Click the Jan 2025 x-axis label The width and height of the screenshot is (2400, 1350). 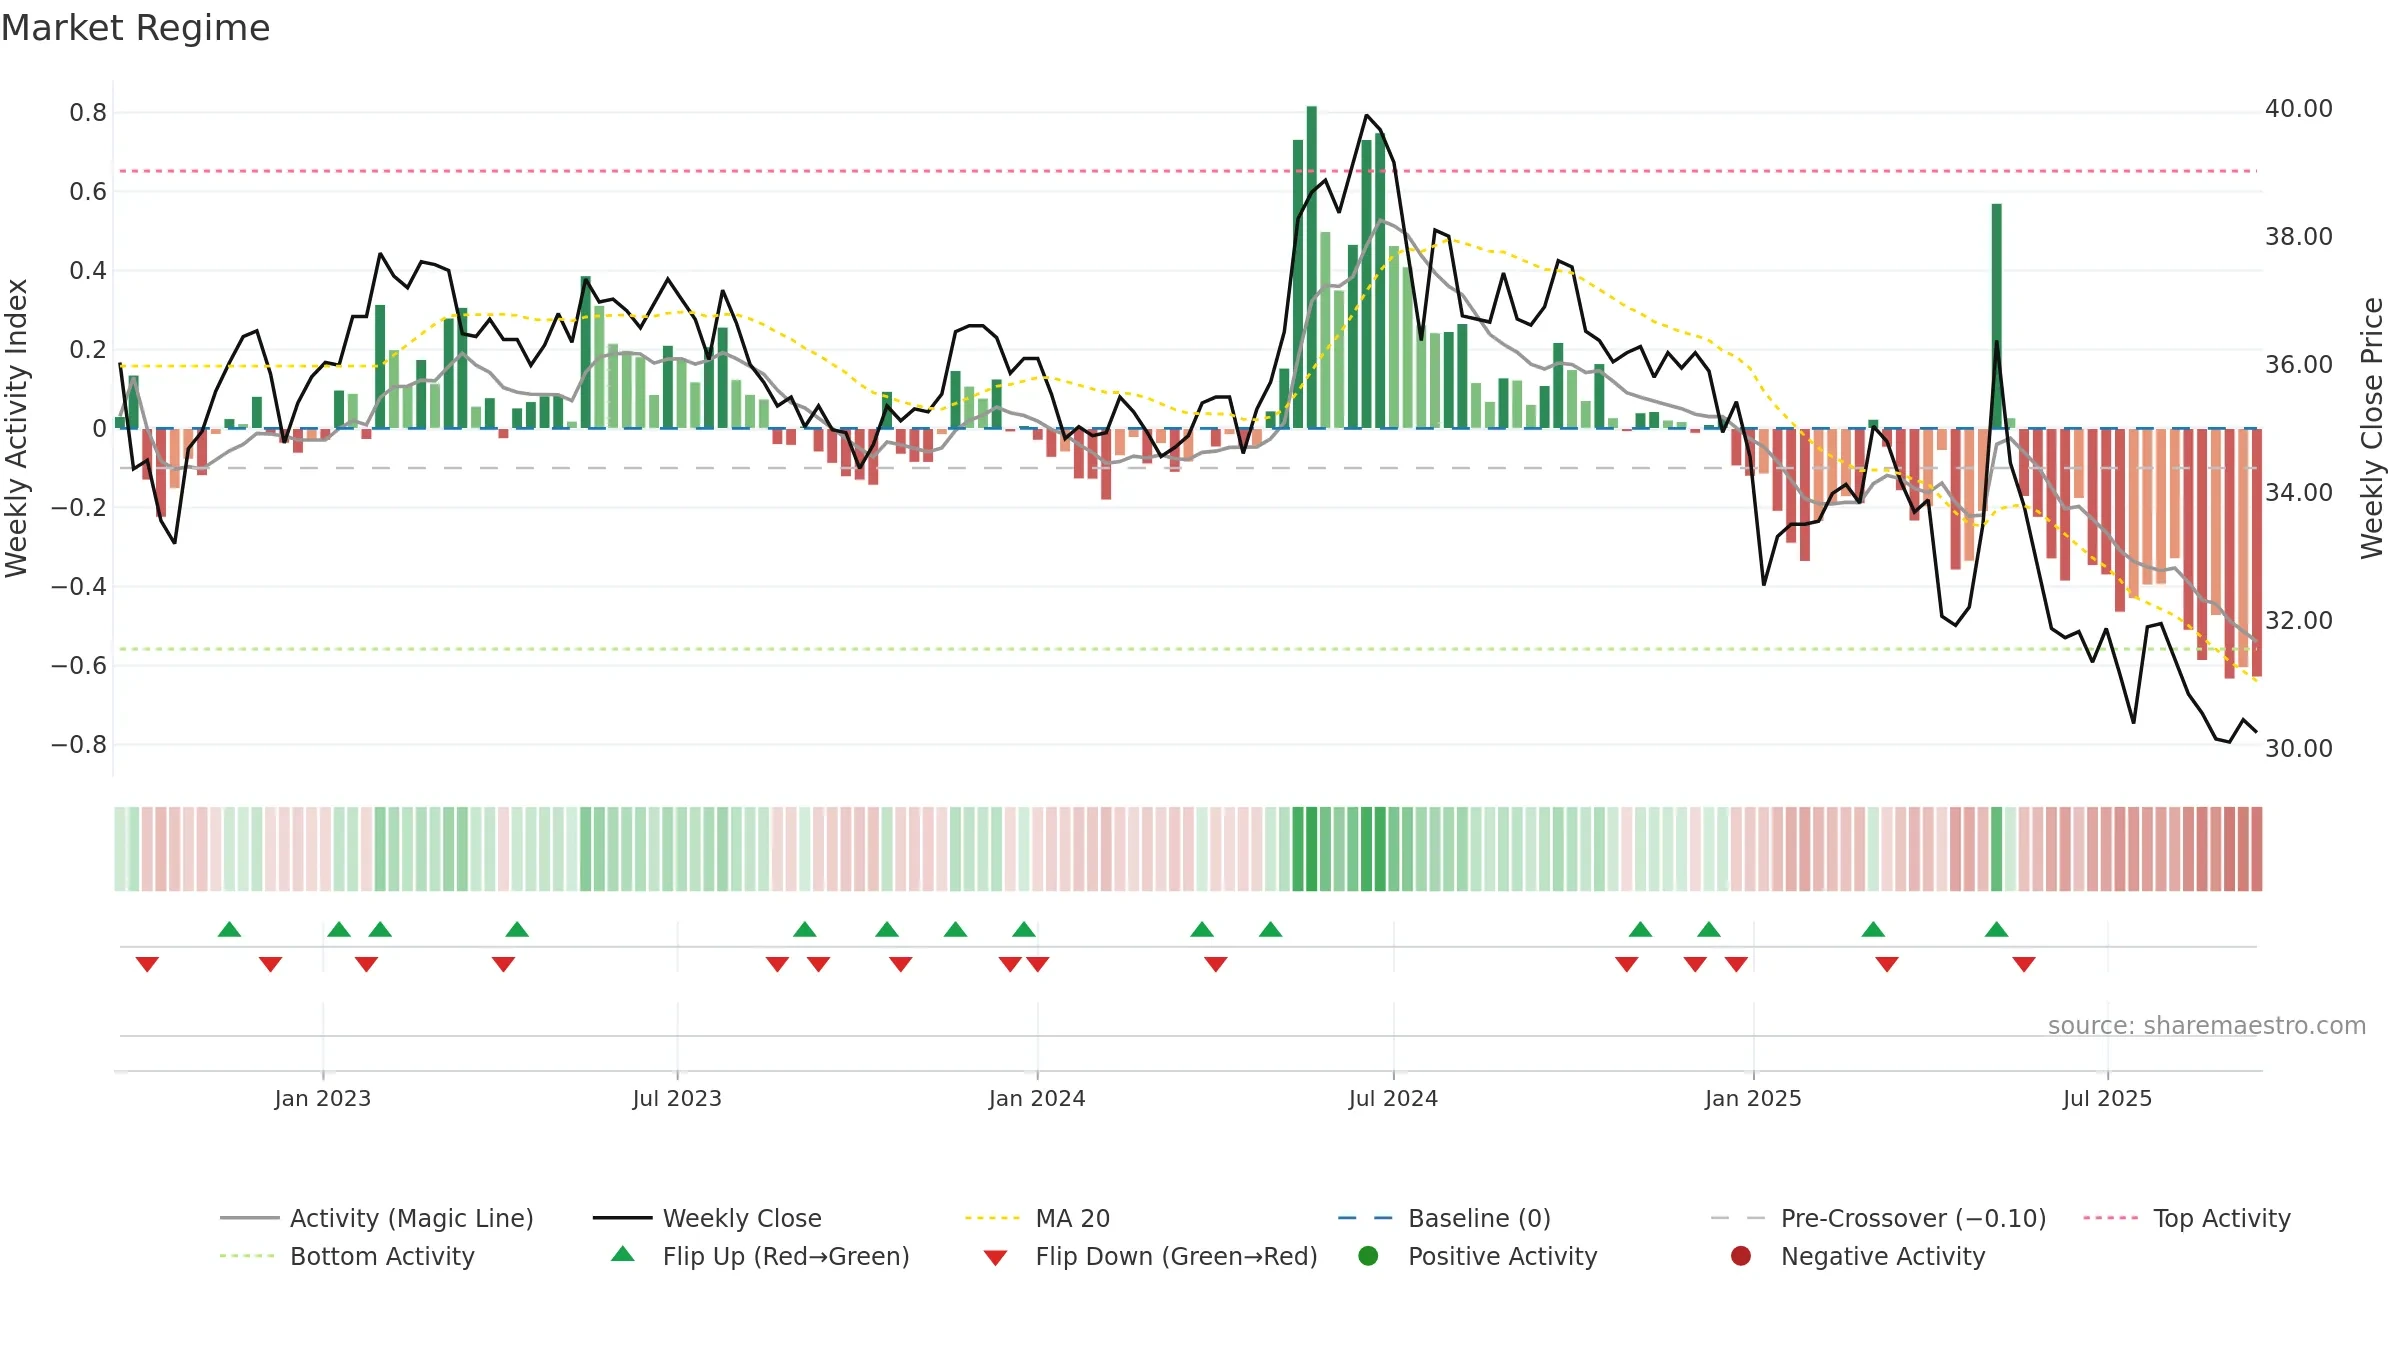pos(1753,1098)
